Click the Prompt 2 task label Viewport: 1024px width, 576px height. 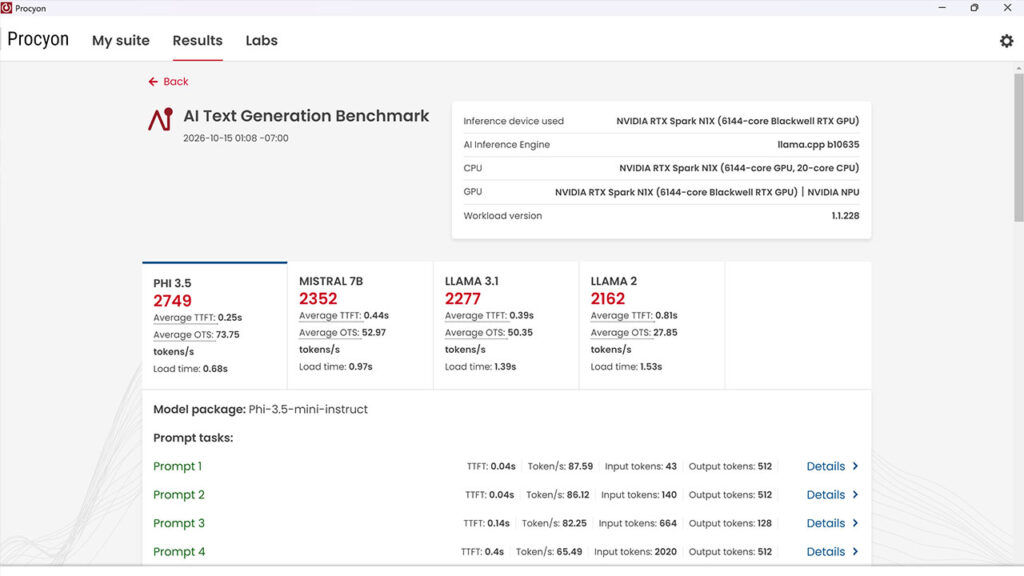point(179,494)
